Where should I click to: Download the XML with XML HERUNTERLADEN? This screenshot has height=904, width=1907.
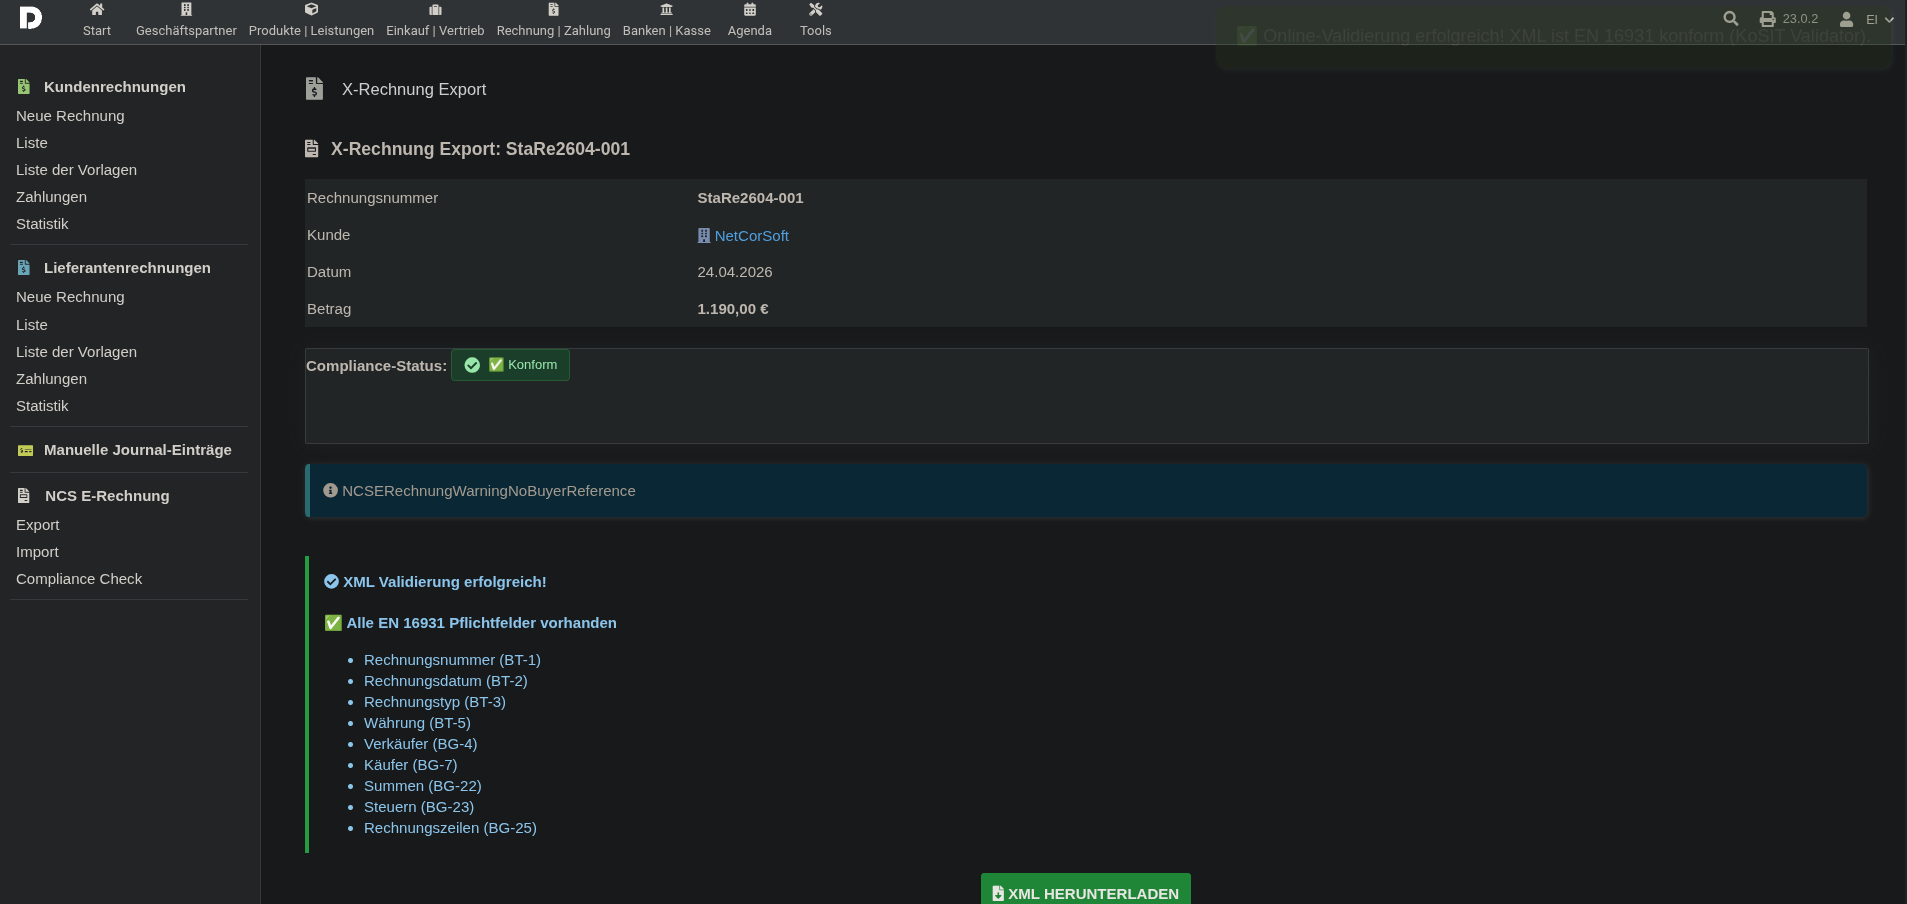1085,892
